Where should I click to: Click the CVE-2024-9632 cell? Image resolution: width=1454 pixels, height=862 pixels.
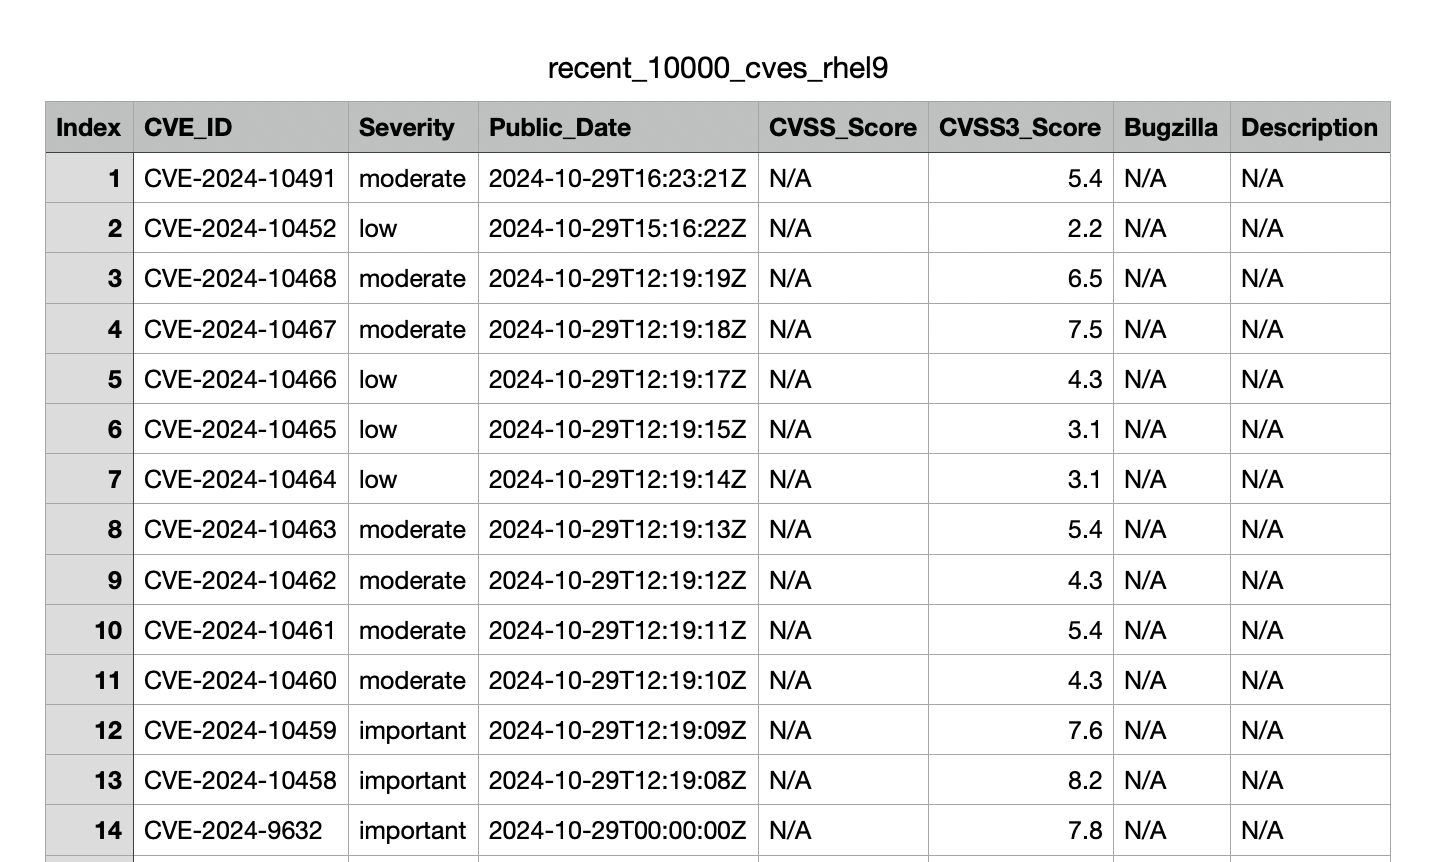click(233, 831)
